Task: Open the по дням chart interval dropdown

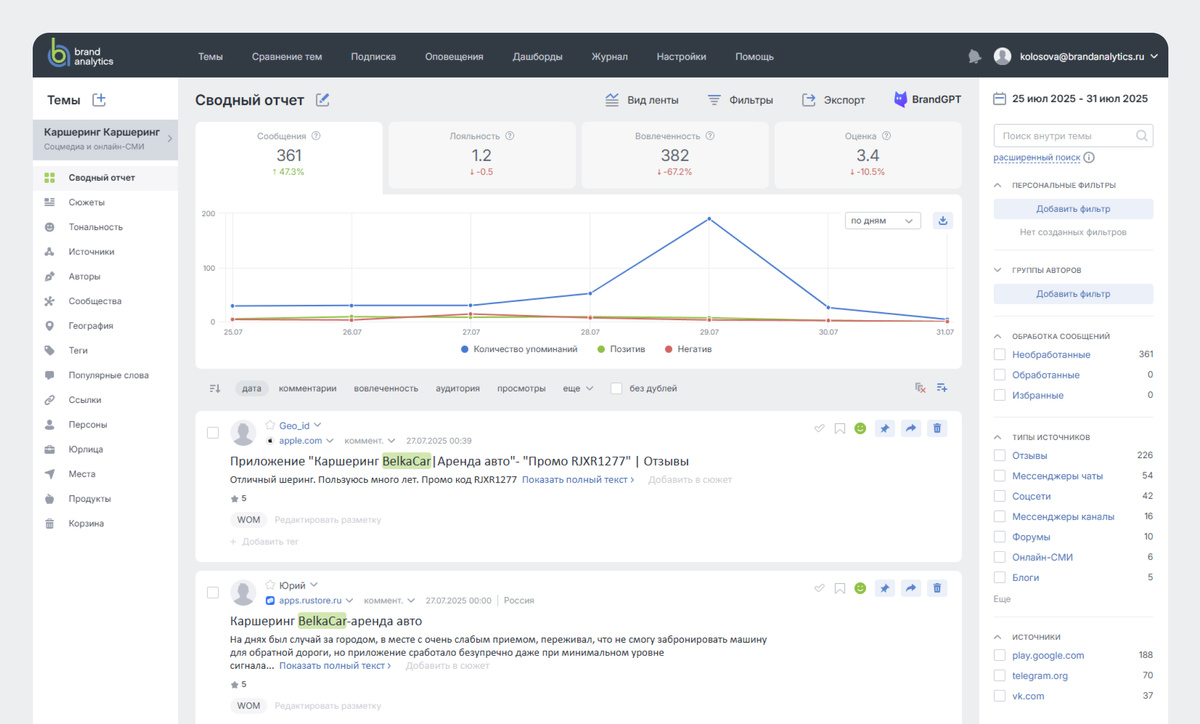Action: pyautogui.click(x=883, y=221)
